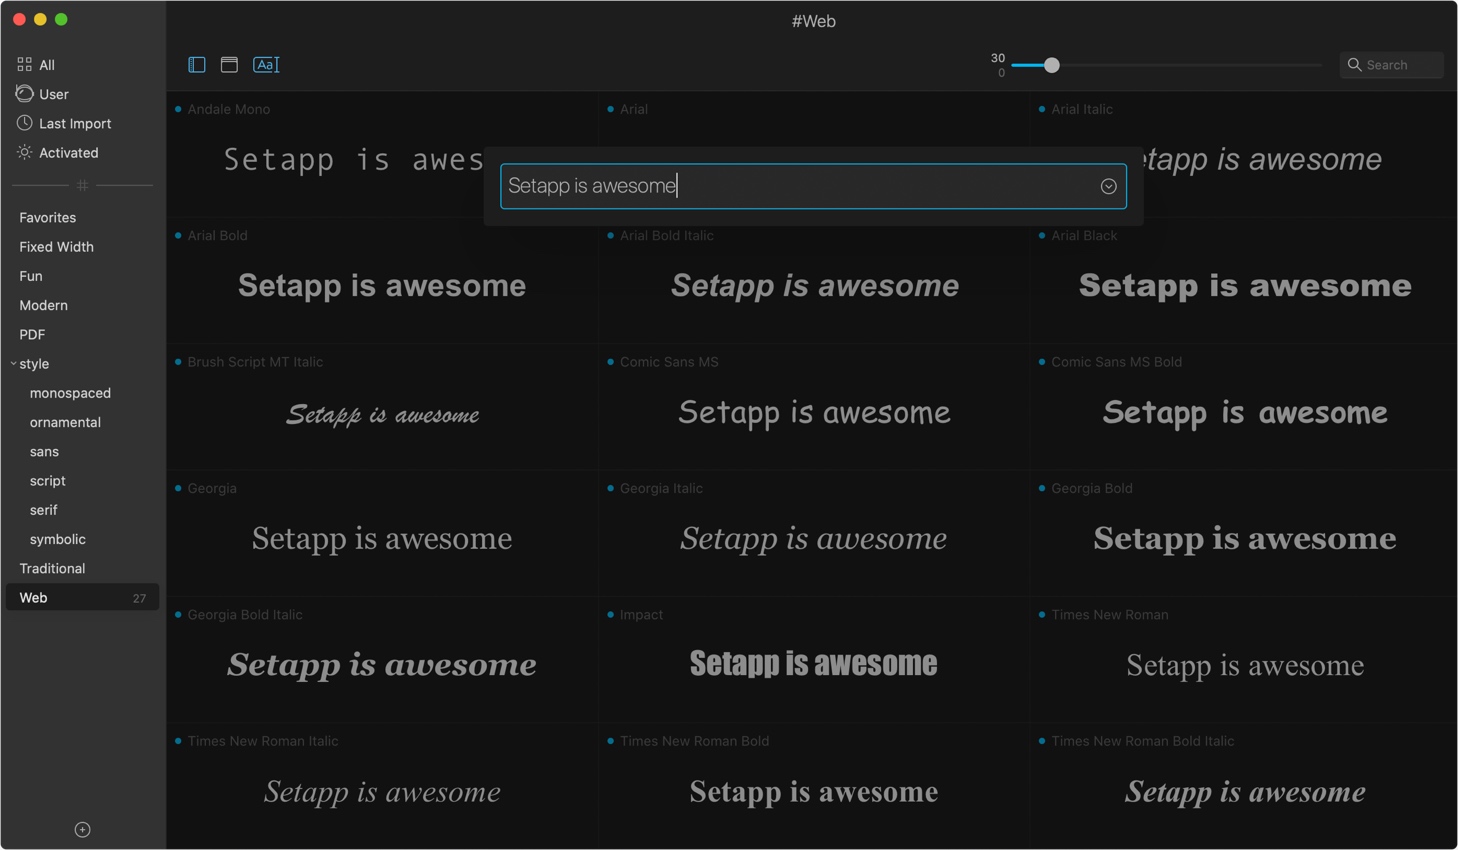Open Last Import clock icon
Viewport: 1458px width, 850px height.
coord(24,123)
